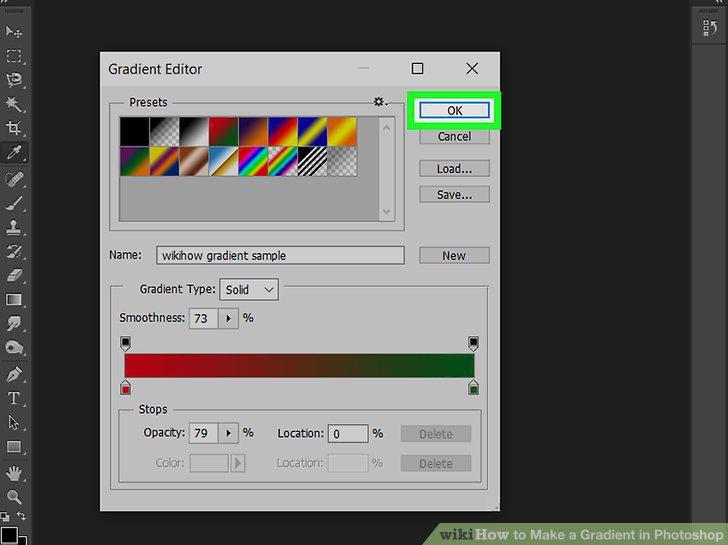
Task: Open the Smoothness slider arrow
Action: 228,318
